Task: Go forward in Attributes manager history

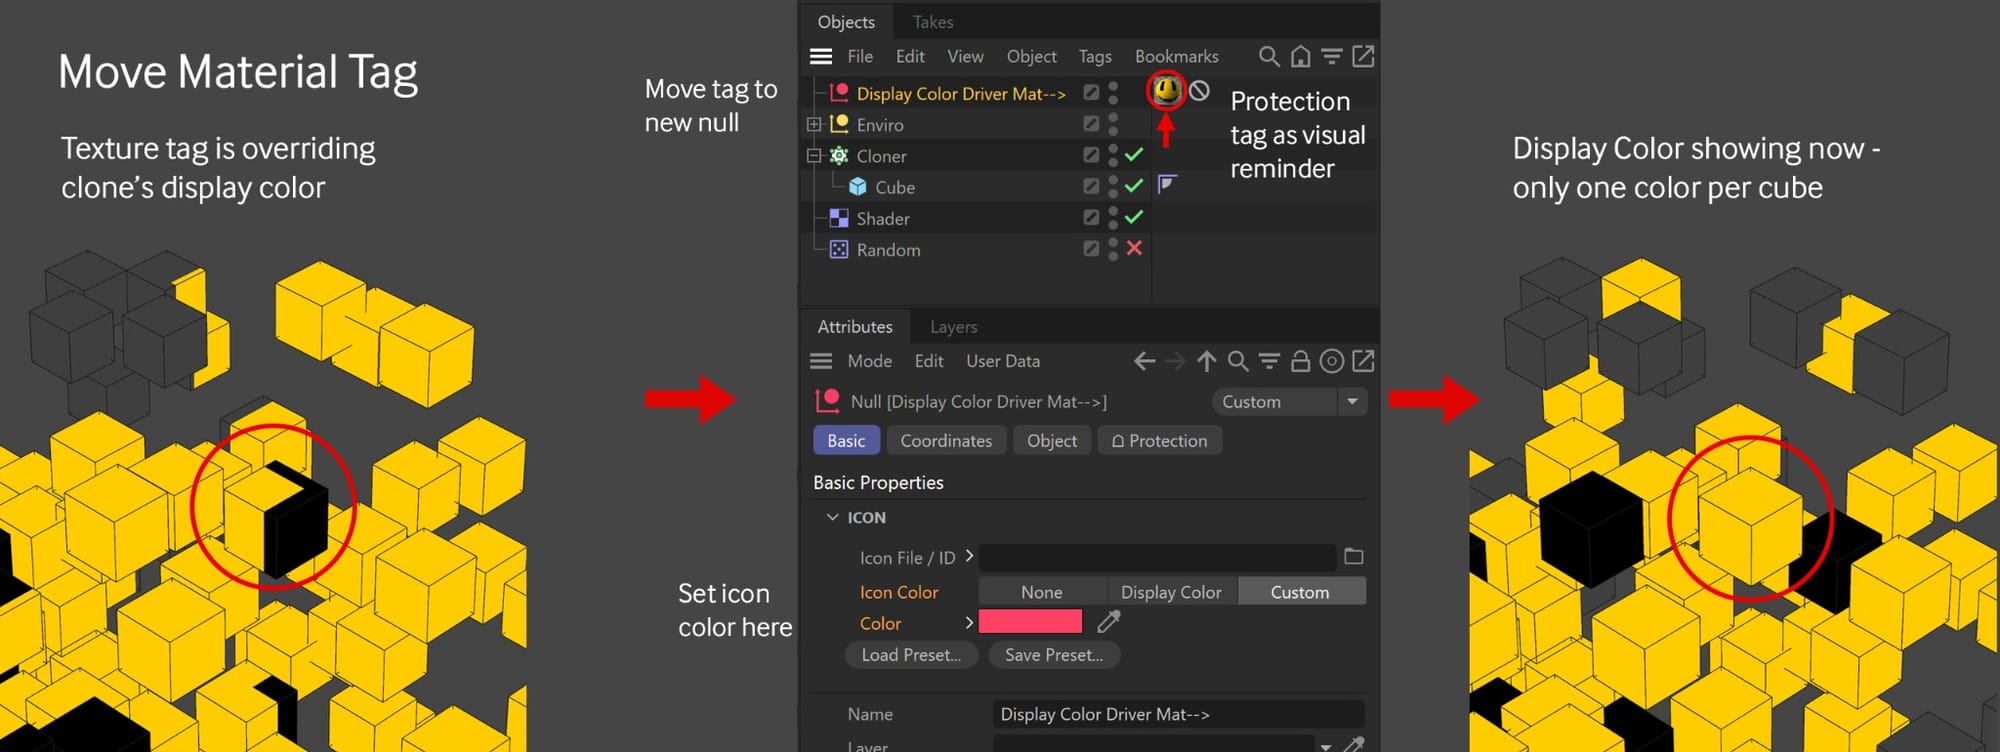Action: 1176,361
